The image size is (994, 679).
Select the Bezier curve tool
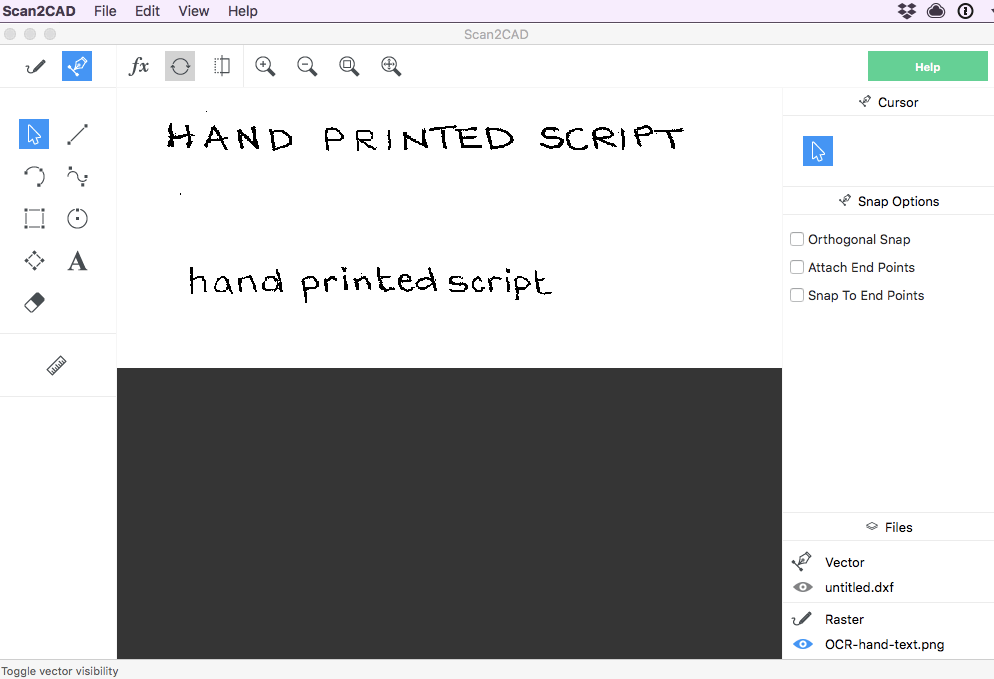coord(77,176)
